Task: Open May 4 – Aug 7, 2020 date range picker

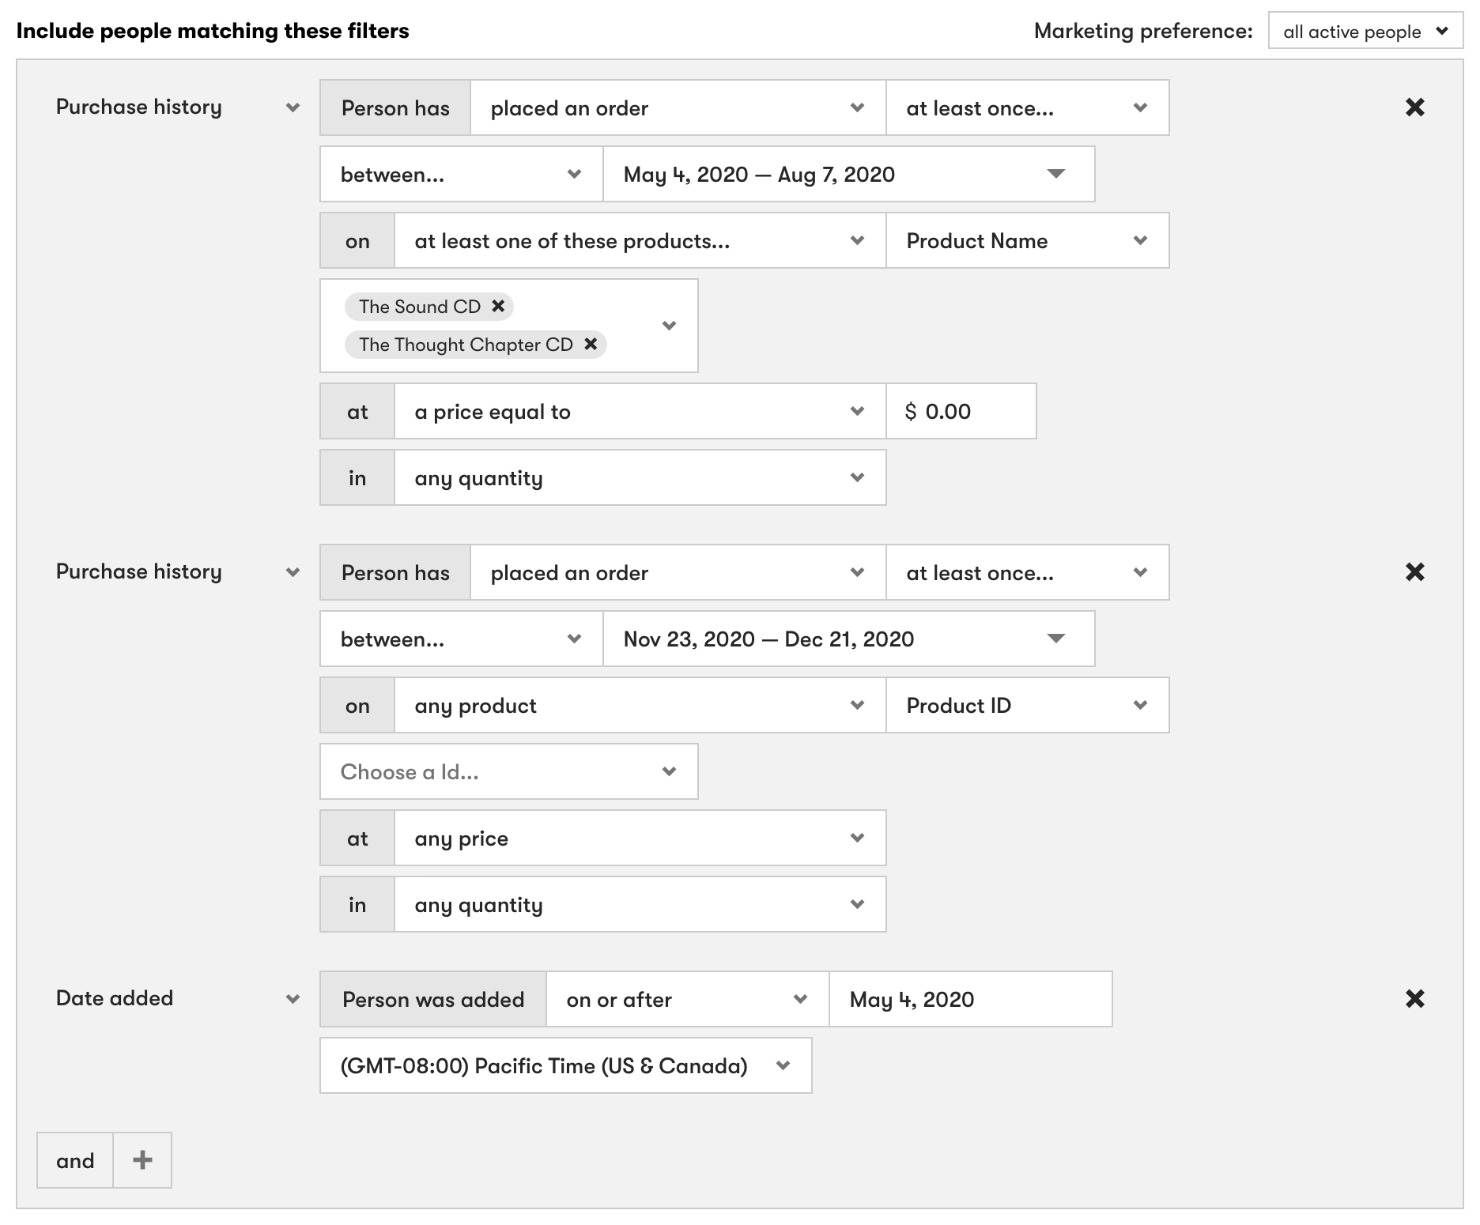Action: tap(848, 175)
